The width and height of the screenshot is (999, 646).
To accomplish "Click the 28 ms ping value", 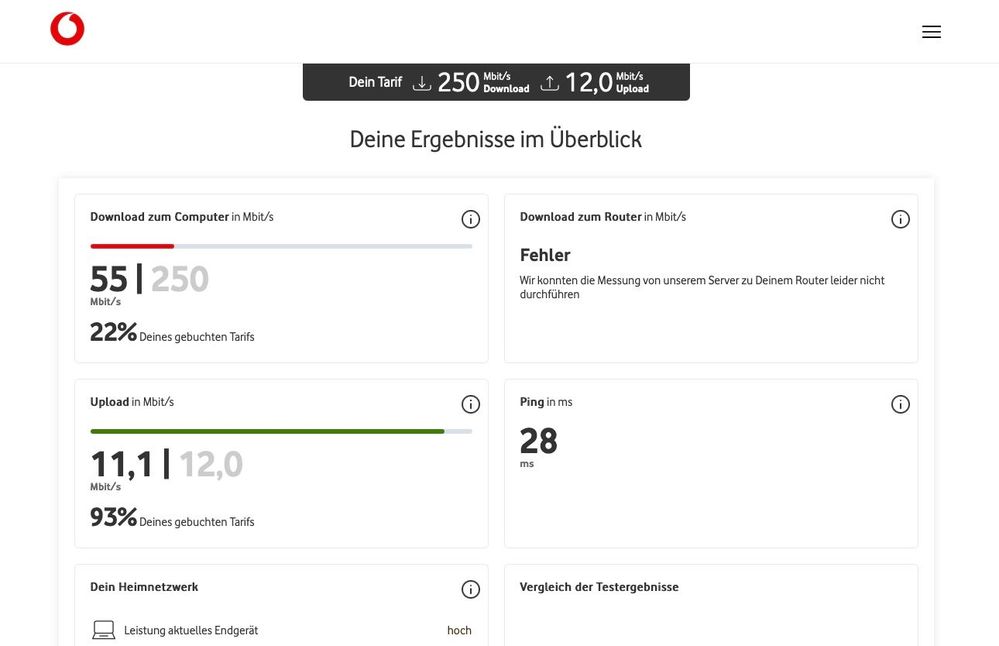I will [538, 441].
